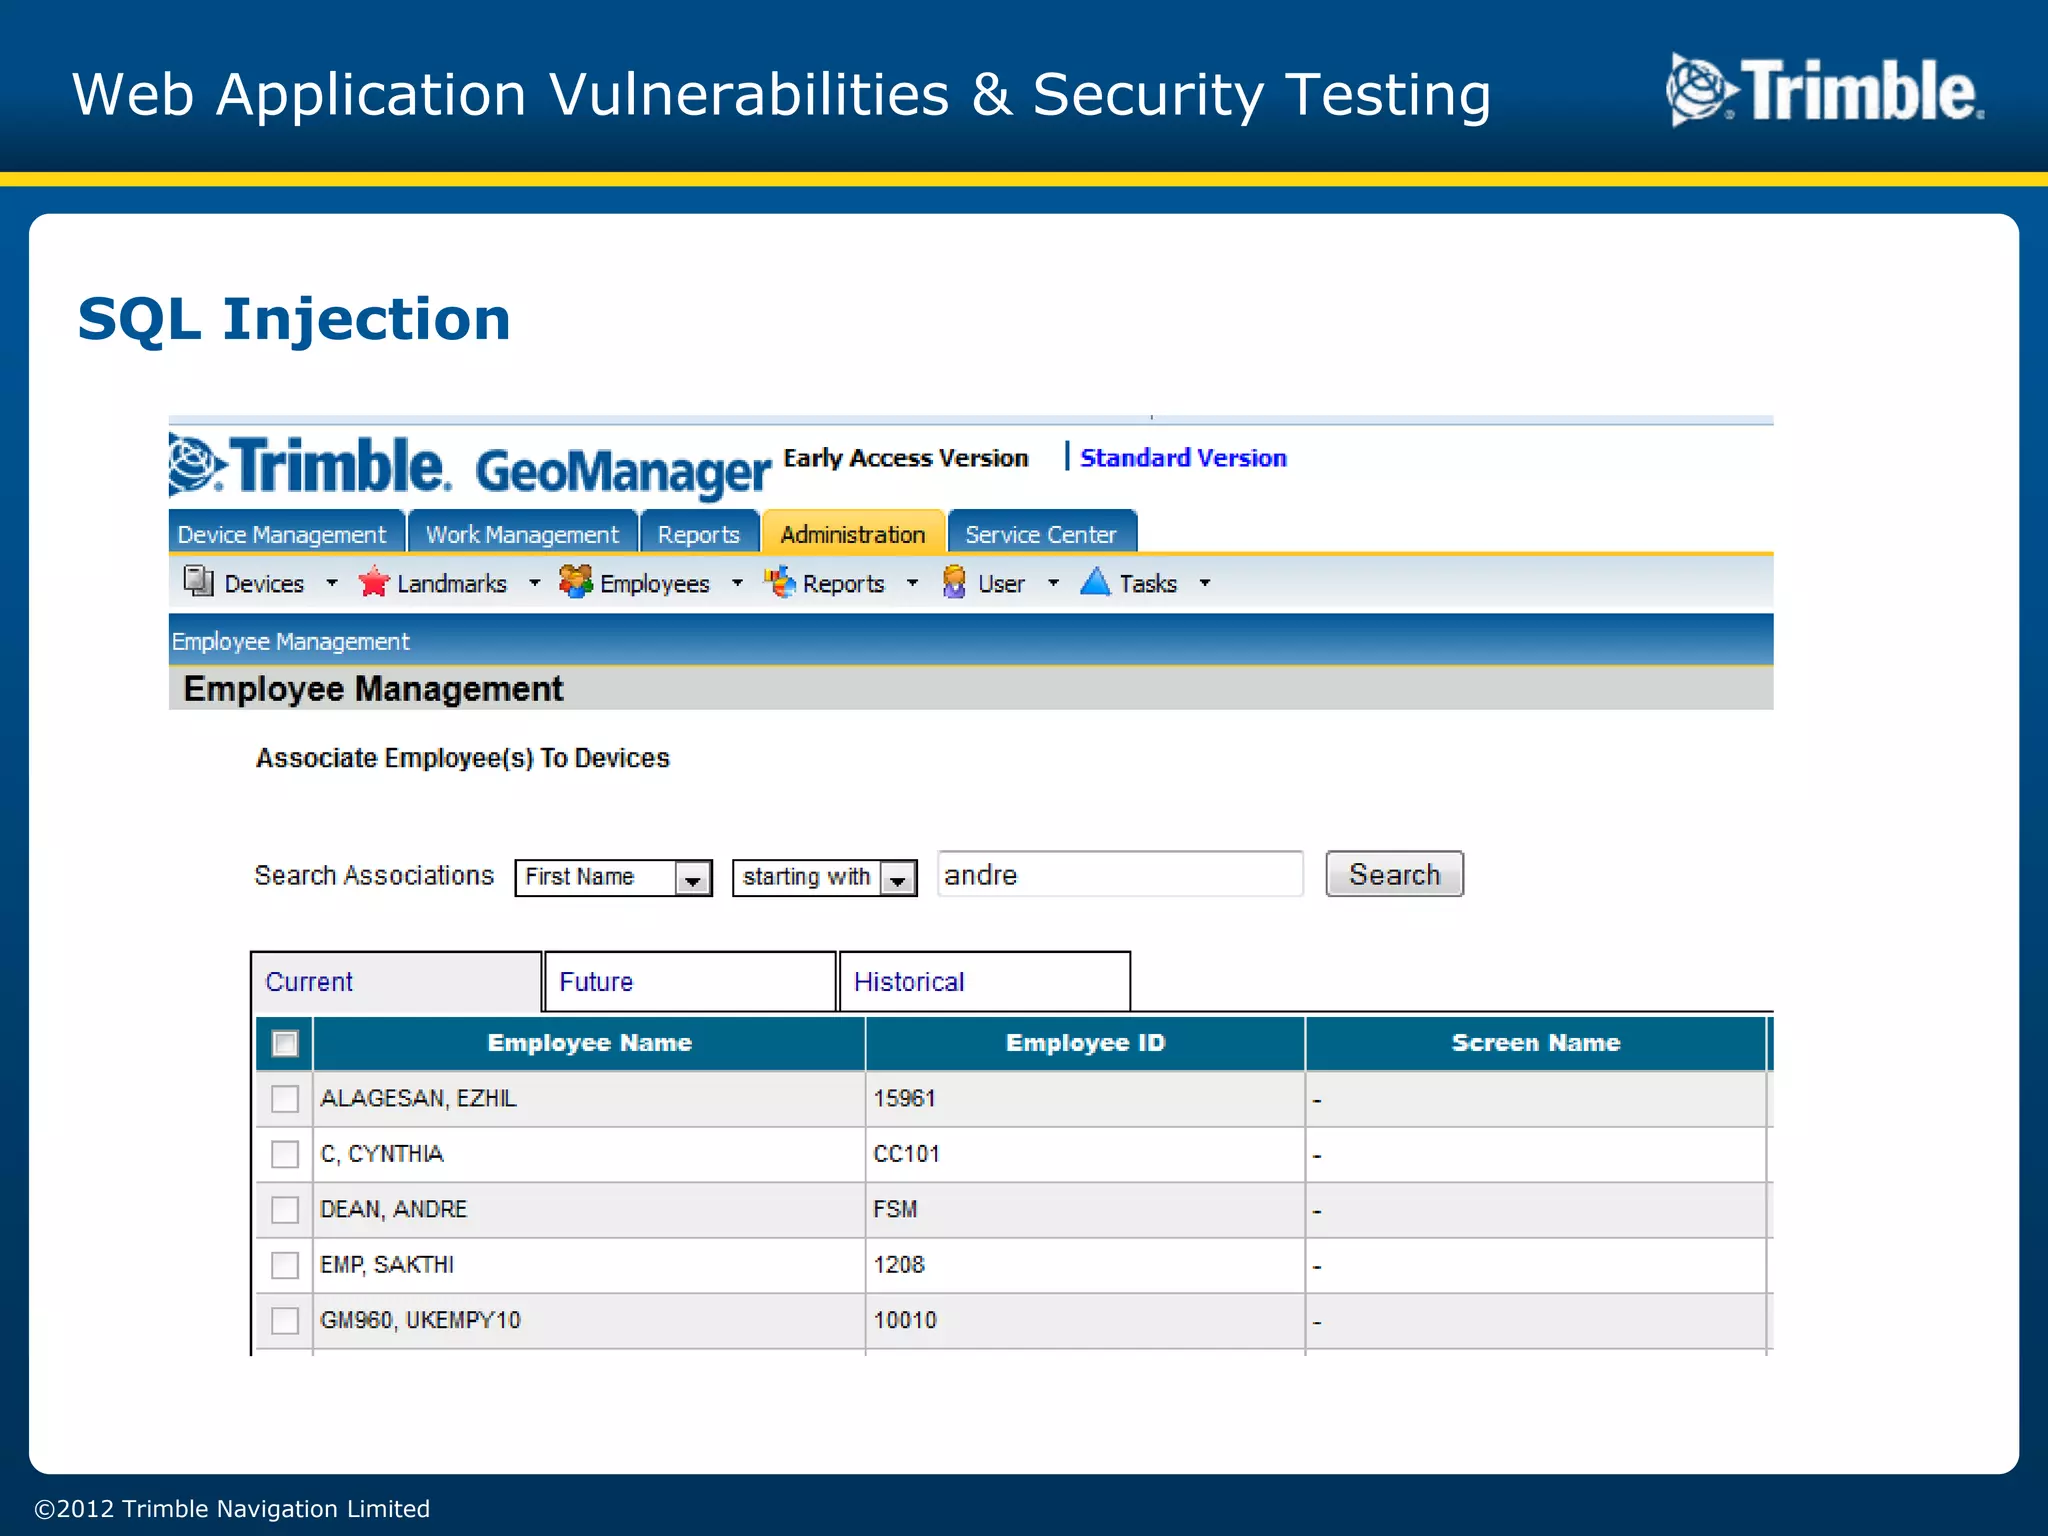Click the Employee ID cell 'CC101'
The height and width of the screenshot is (1536, 2048).
[x=907, y=1154]
